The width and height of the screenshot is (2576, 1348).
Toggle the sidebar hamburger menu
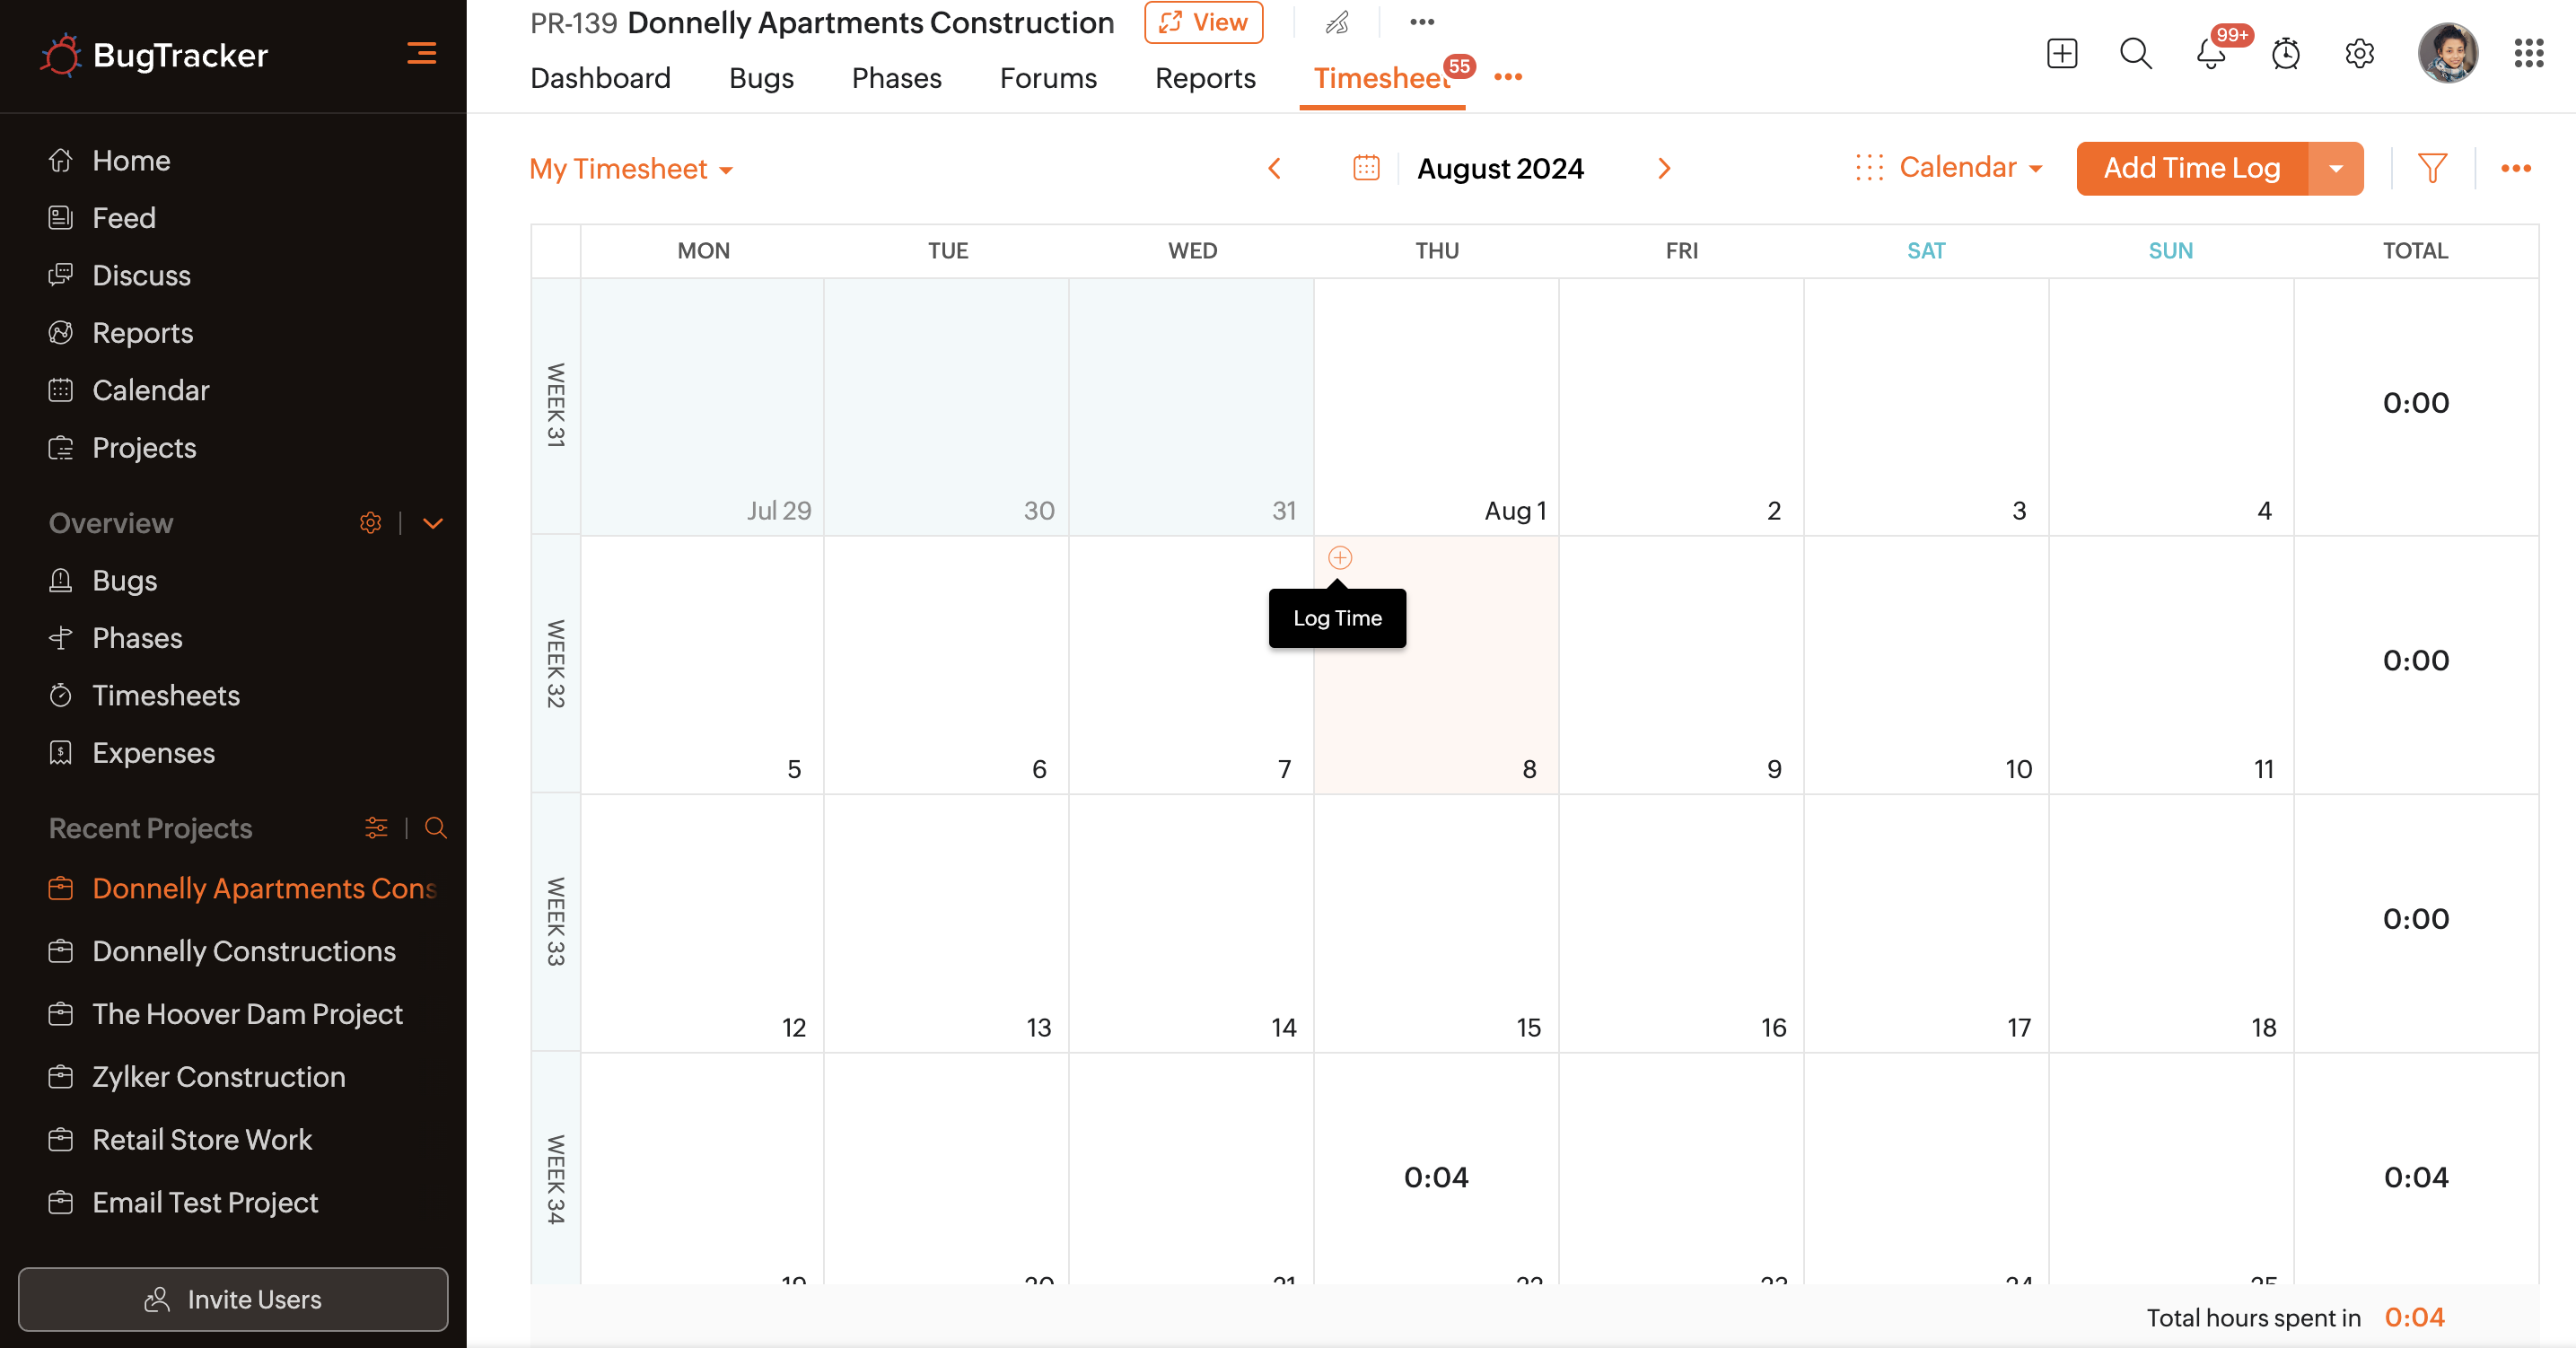tap(421, 54)
